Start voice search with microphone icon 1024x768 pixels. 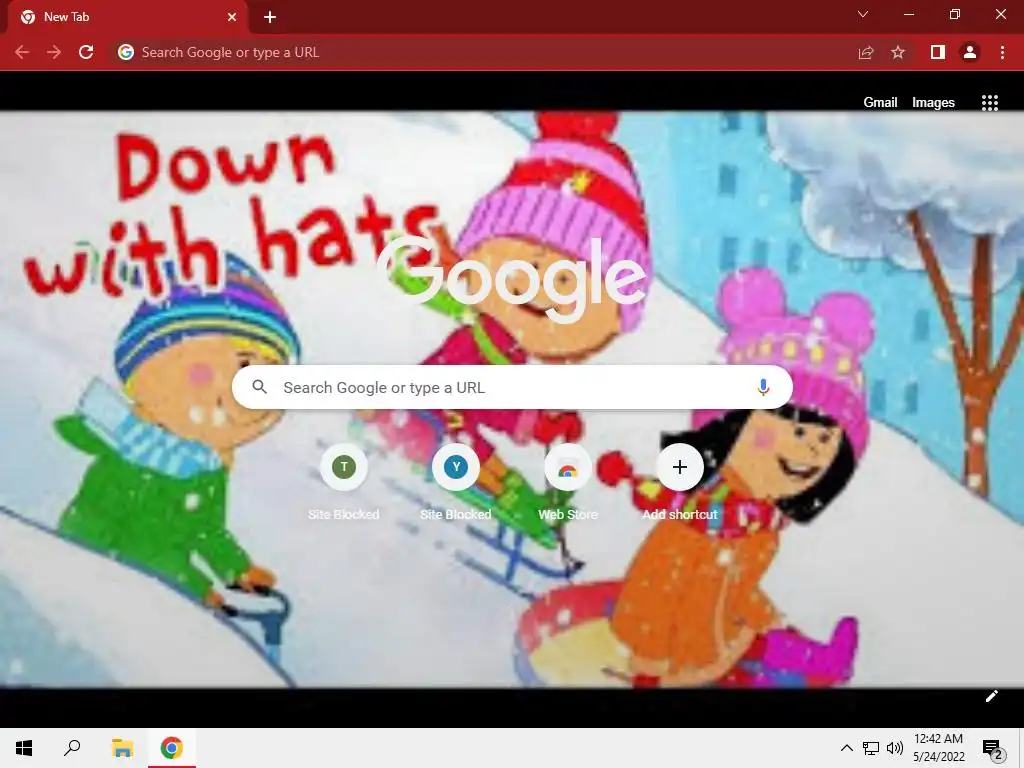click(763, 387)
